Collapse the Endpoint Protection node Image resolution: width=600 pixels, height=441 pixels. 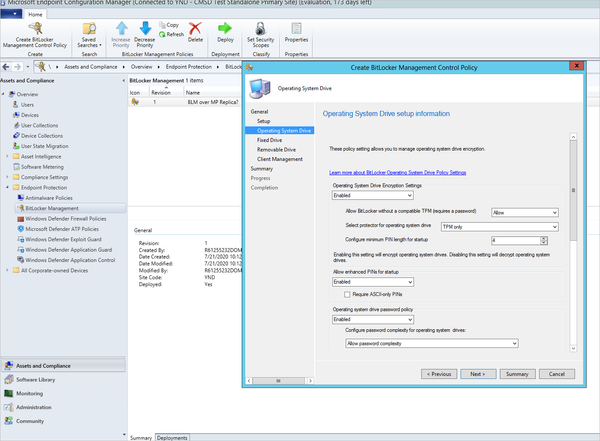[x=7, y=187]
